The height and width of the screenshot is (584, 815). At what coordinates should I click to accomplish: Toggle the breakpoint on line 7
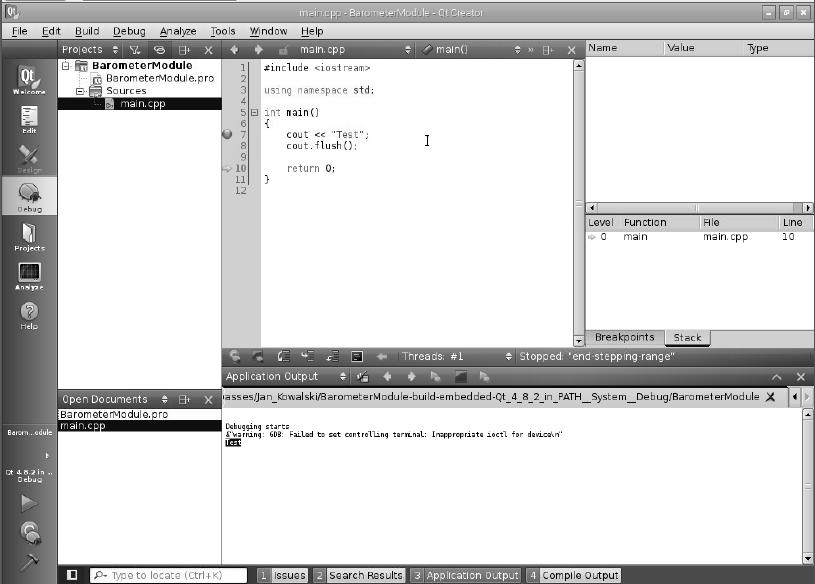[x=227, y=135]
